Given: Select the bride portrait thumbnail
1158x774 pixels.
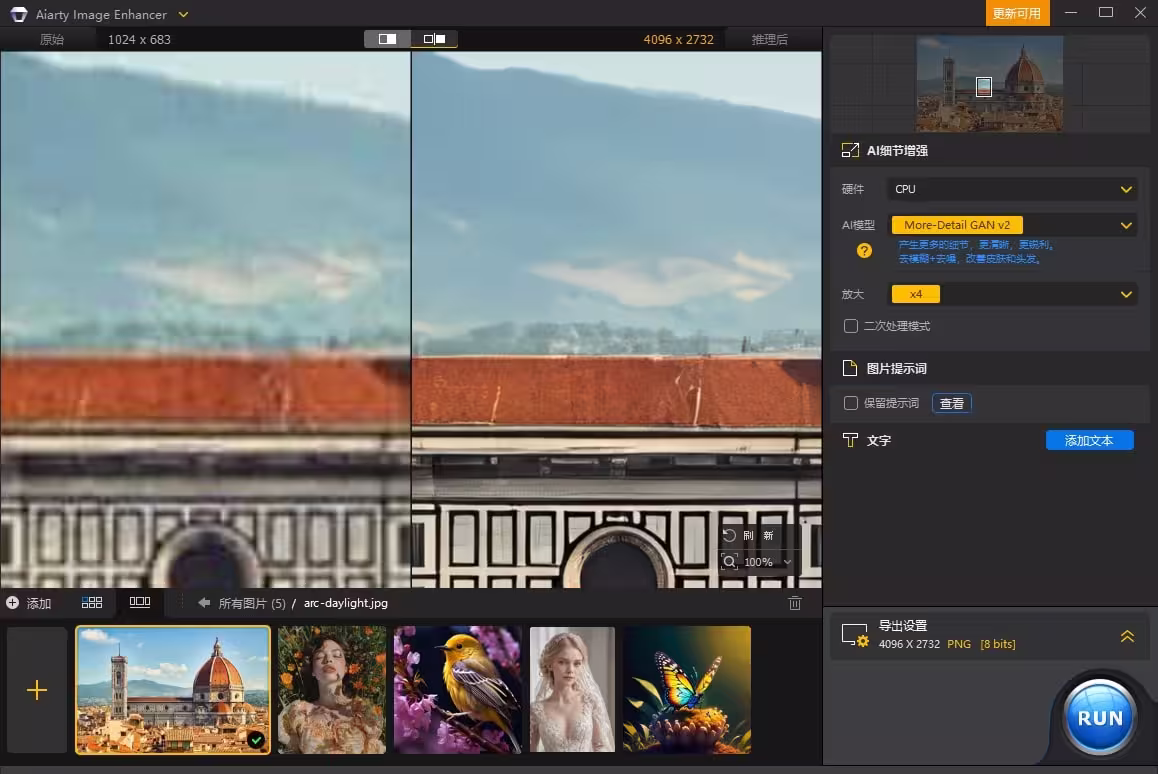Looking at the screenshot, I should tap(572, 690).
